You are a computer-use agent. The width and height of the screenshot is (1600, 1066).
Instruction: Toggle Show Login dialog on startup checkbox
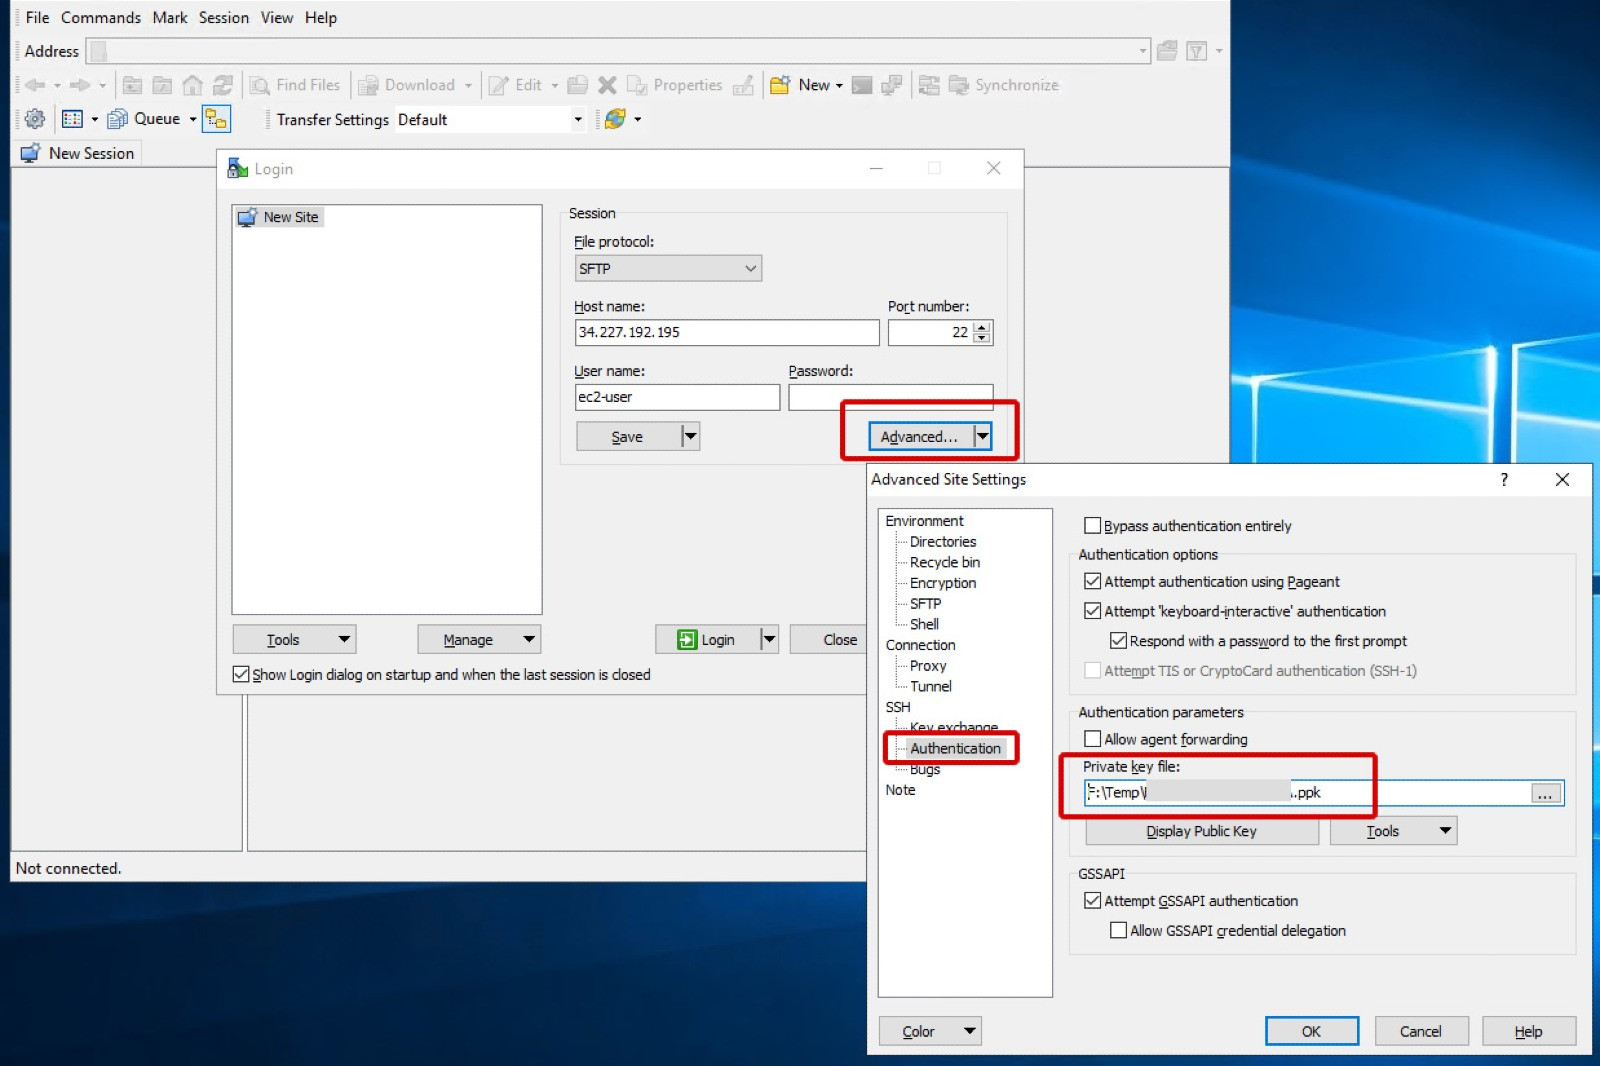241,674
